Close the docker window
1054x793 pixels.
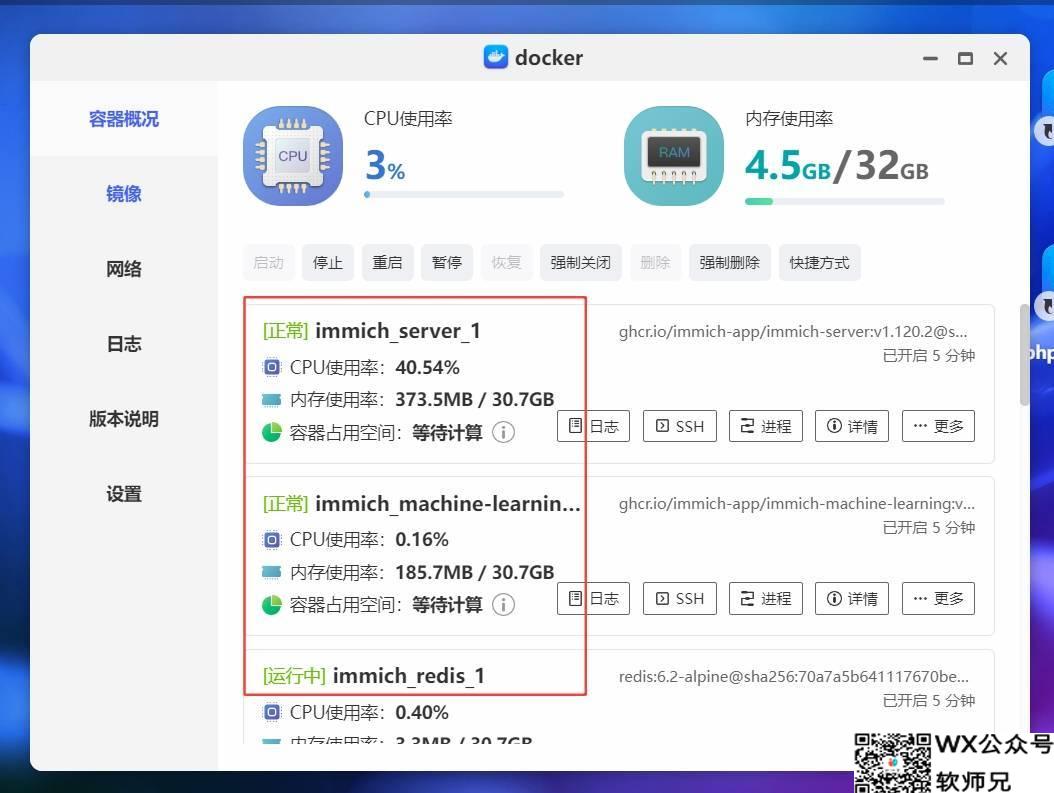(x=1000, y=58)
